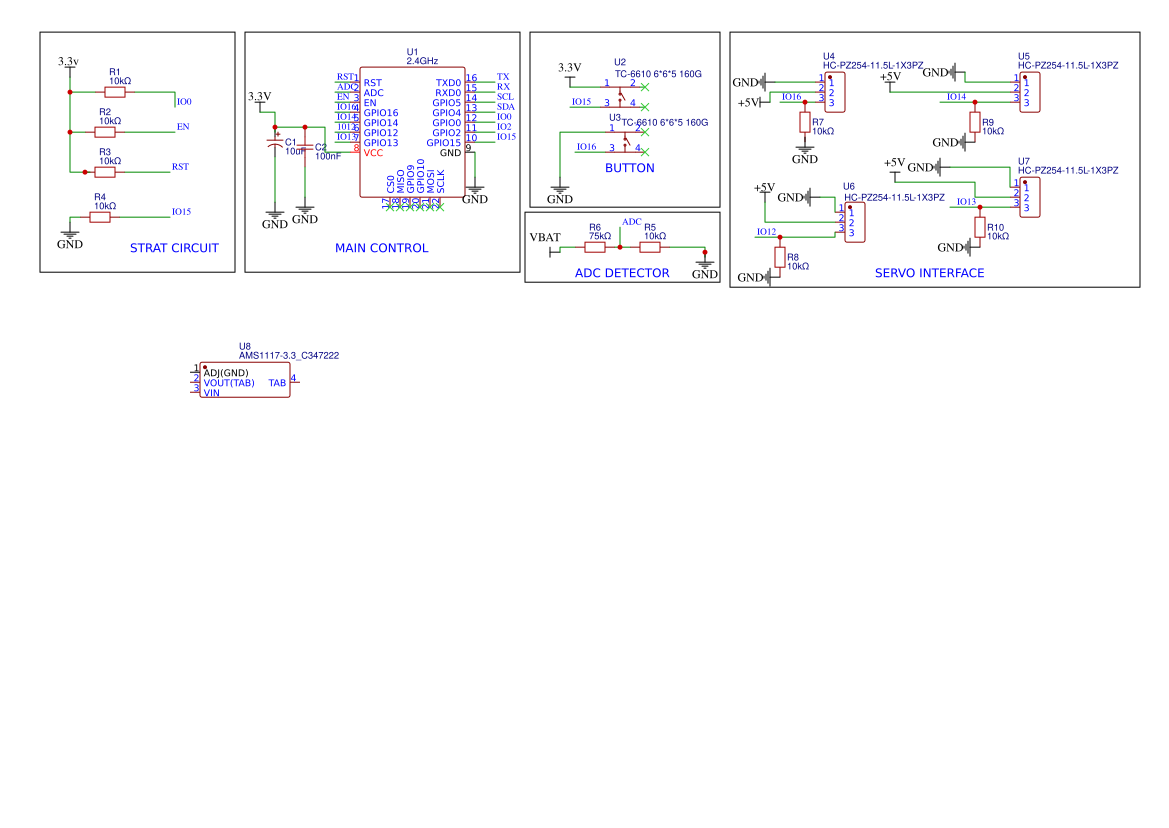Select the U8 AMS1117-3.3 regulator symbol
Image resolution: width=1169 pixels, height=828 pixels.
click(245, 381)
